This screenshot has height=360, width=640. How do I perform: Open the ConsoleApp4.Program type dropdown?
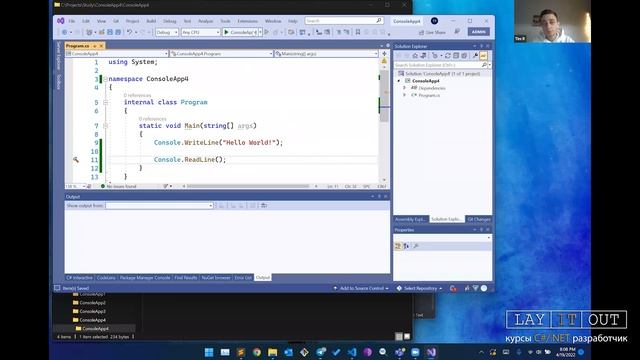coord(222,53)
